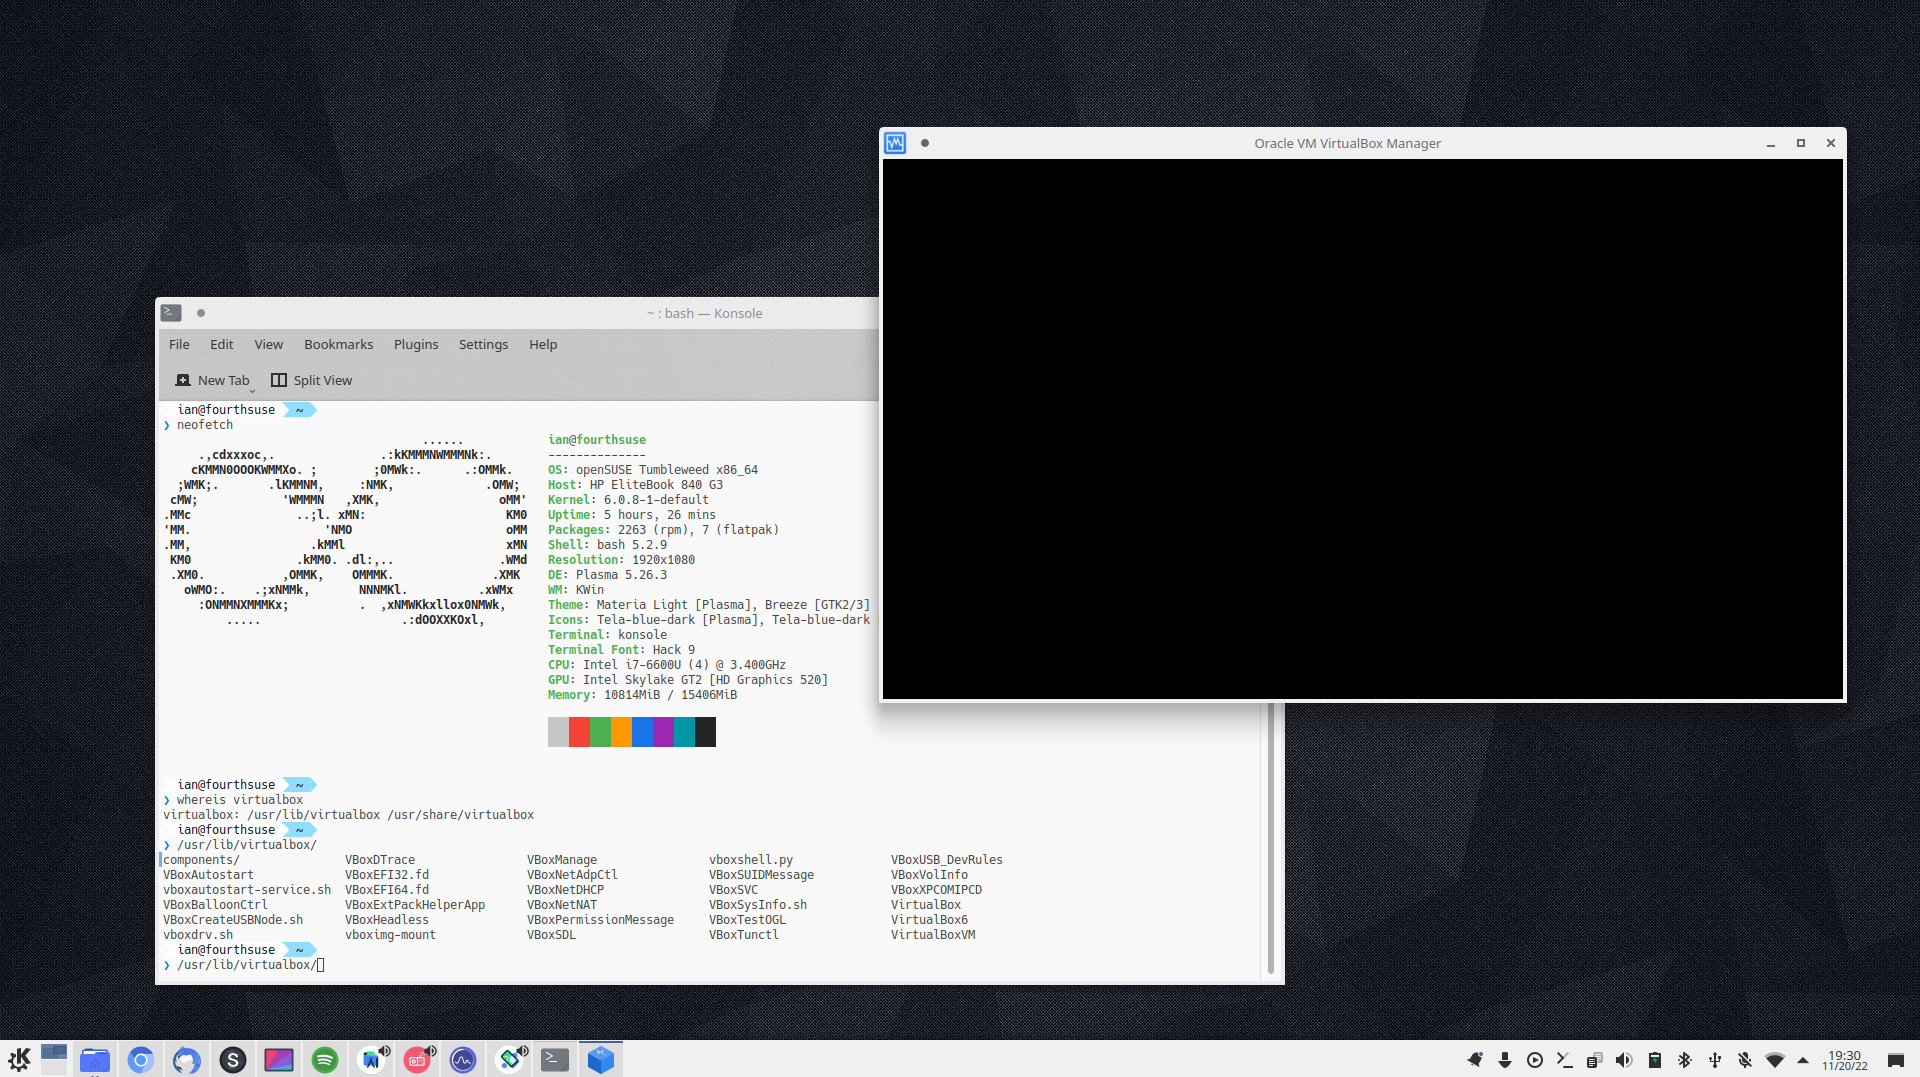Launch Chromium browser from the taskbar
The height and width of the screenshot is (1077, 1920).
click(141, 1060)
